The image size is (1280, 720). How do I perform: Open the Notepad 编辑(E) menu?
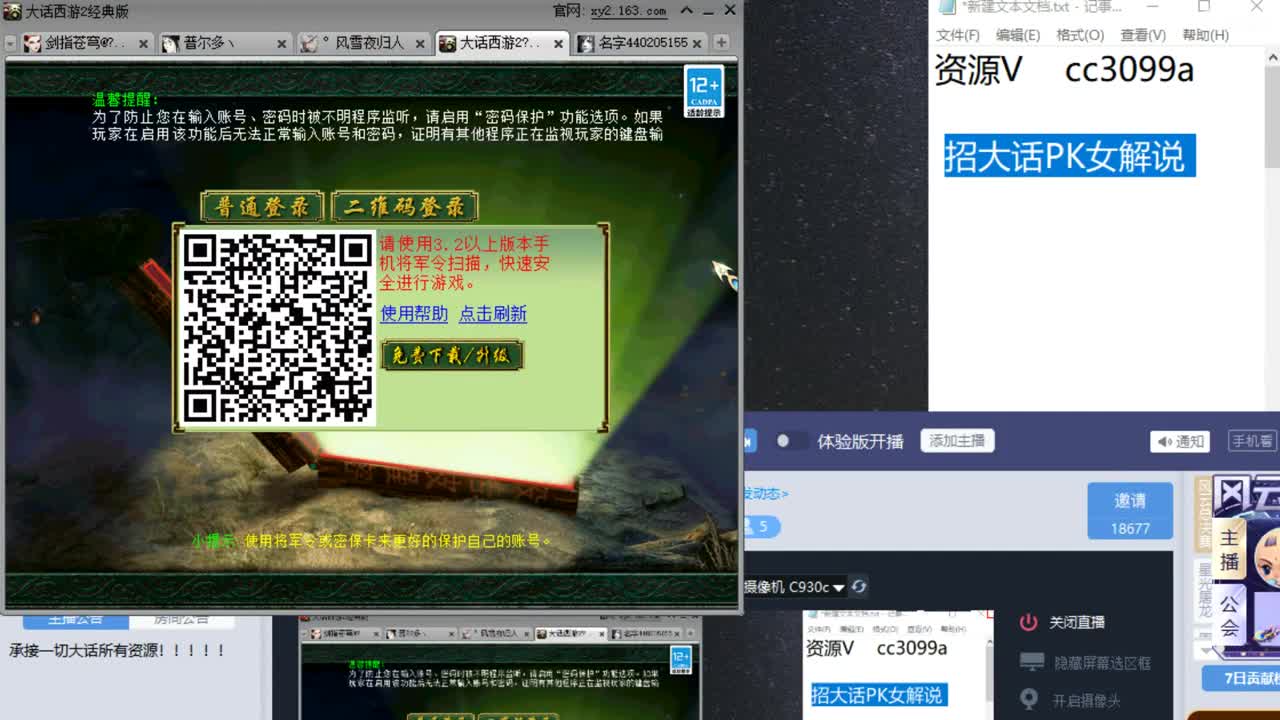tap(1018, 35)
